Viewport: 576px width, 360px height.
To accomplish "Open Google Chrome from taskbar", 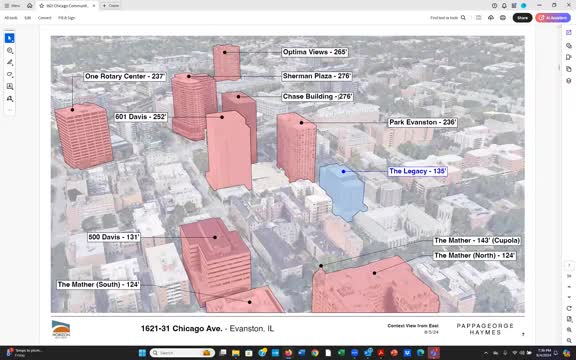I will tap(315, 353).
